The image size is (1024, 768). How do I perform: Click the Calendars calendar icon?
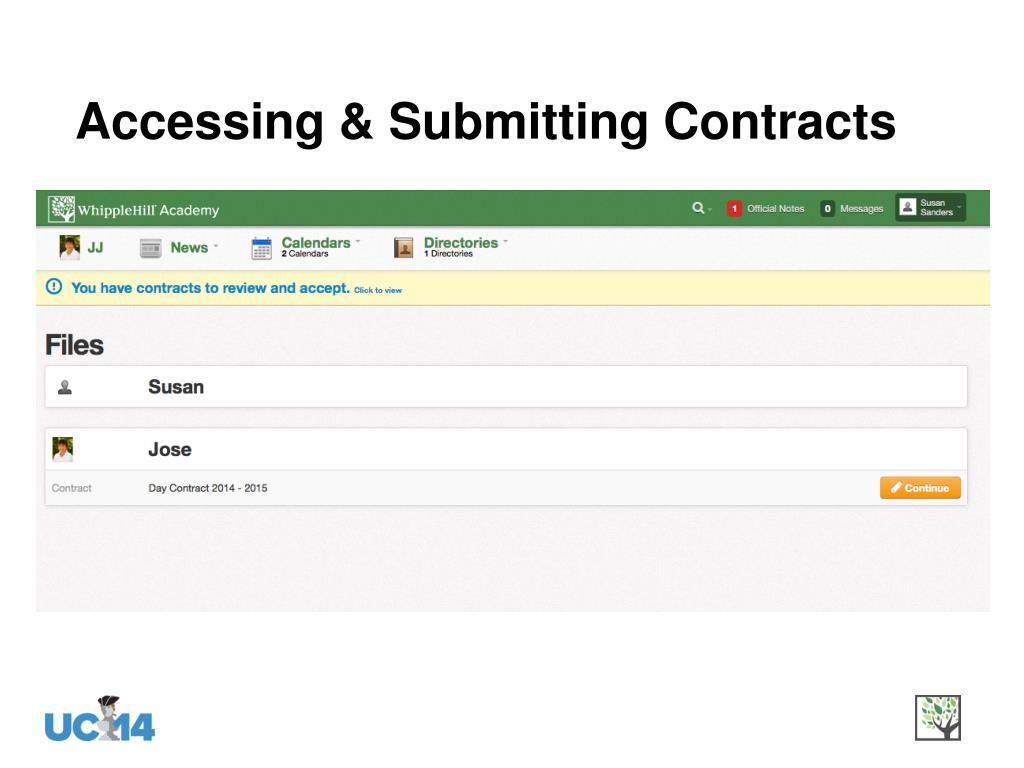262,248
